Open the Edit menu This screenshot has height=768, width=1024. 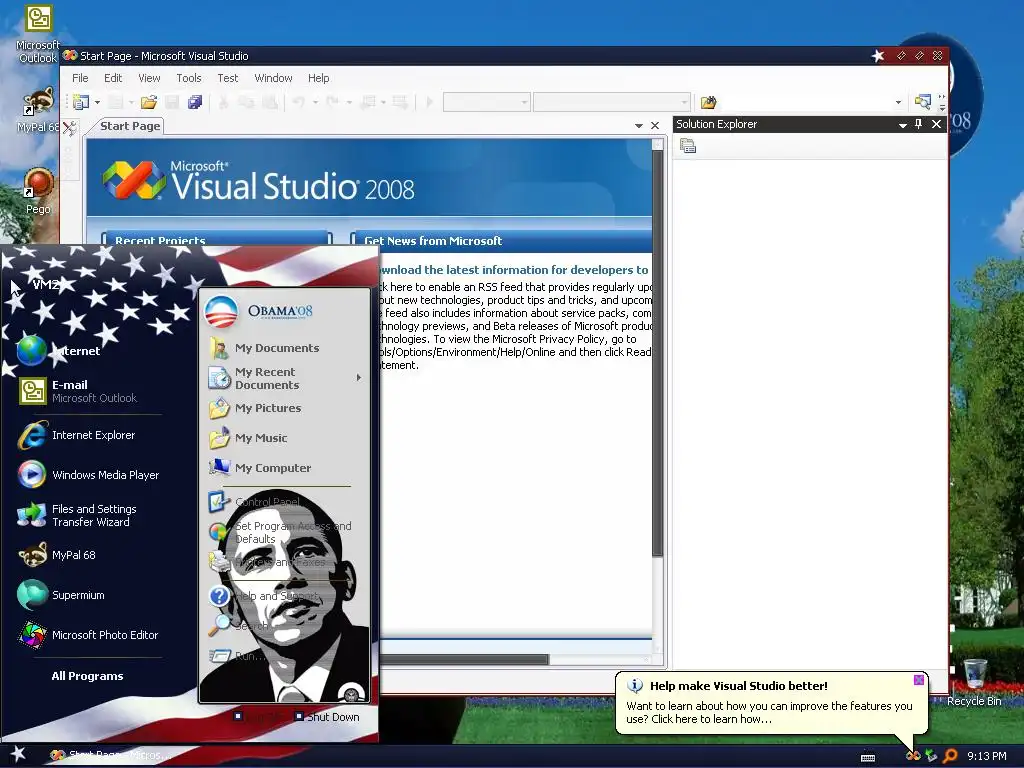(x=113, y=78)
